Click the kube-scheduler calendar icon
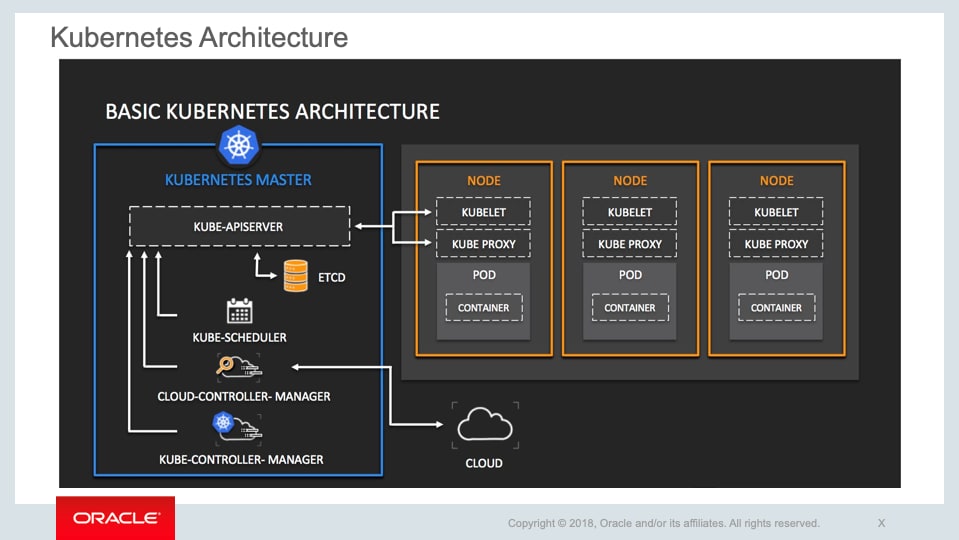Image resolution: width=959 pixels, height=540 pixels. [x=239, y=311]
